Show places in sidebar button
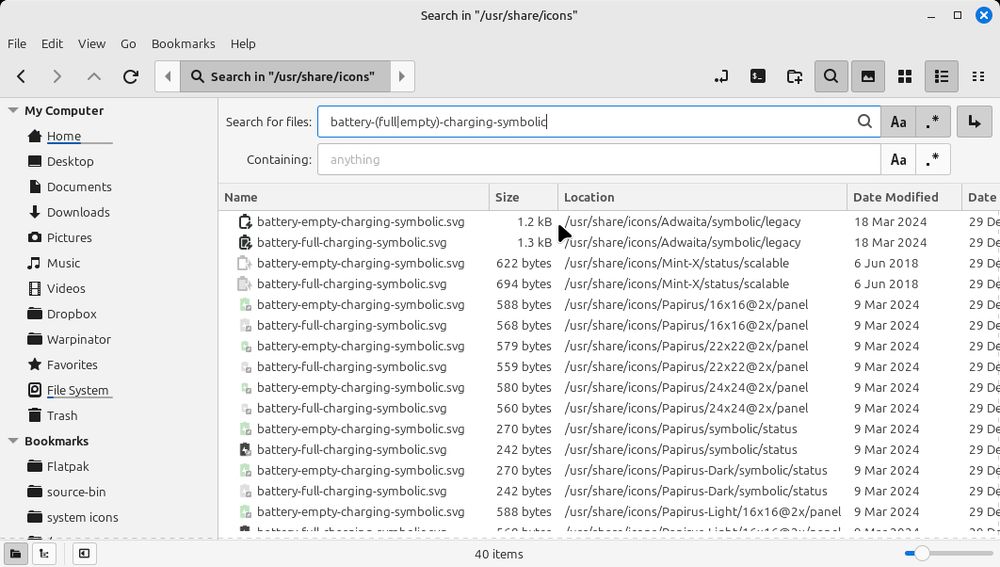This screenshot has height=567, width=1000. click(x=15, y=554)
